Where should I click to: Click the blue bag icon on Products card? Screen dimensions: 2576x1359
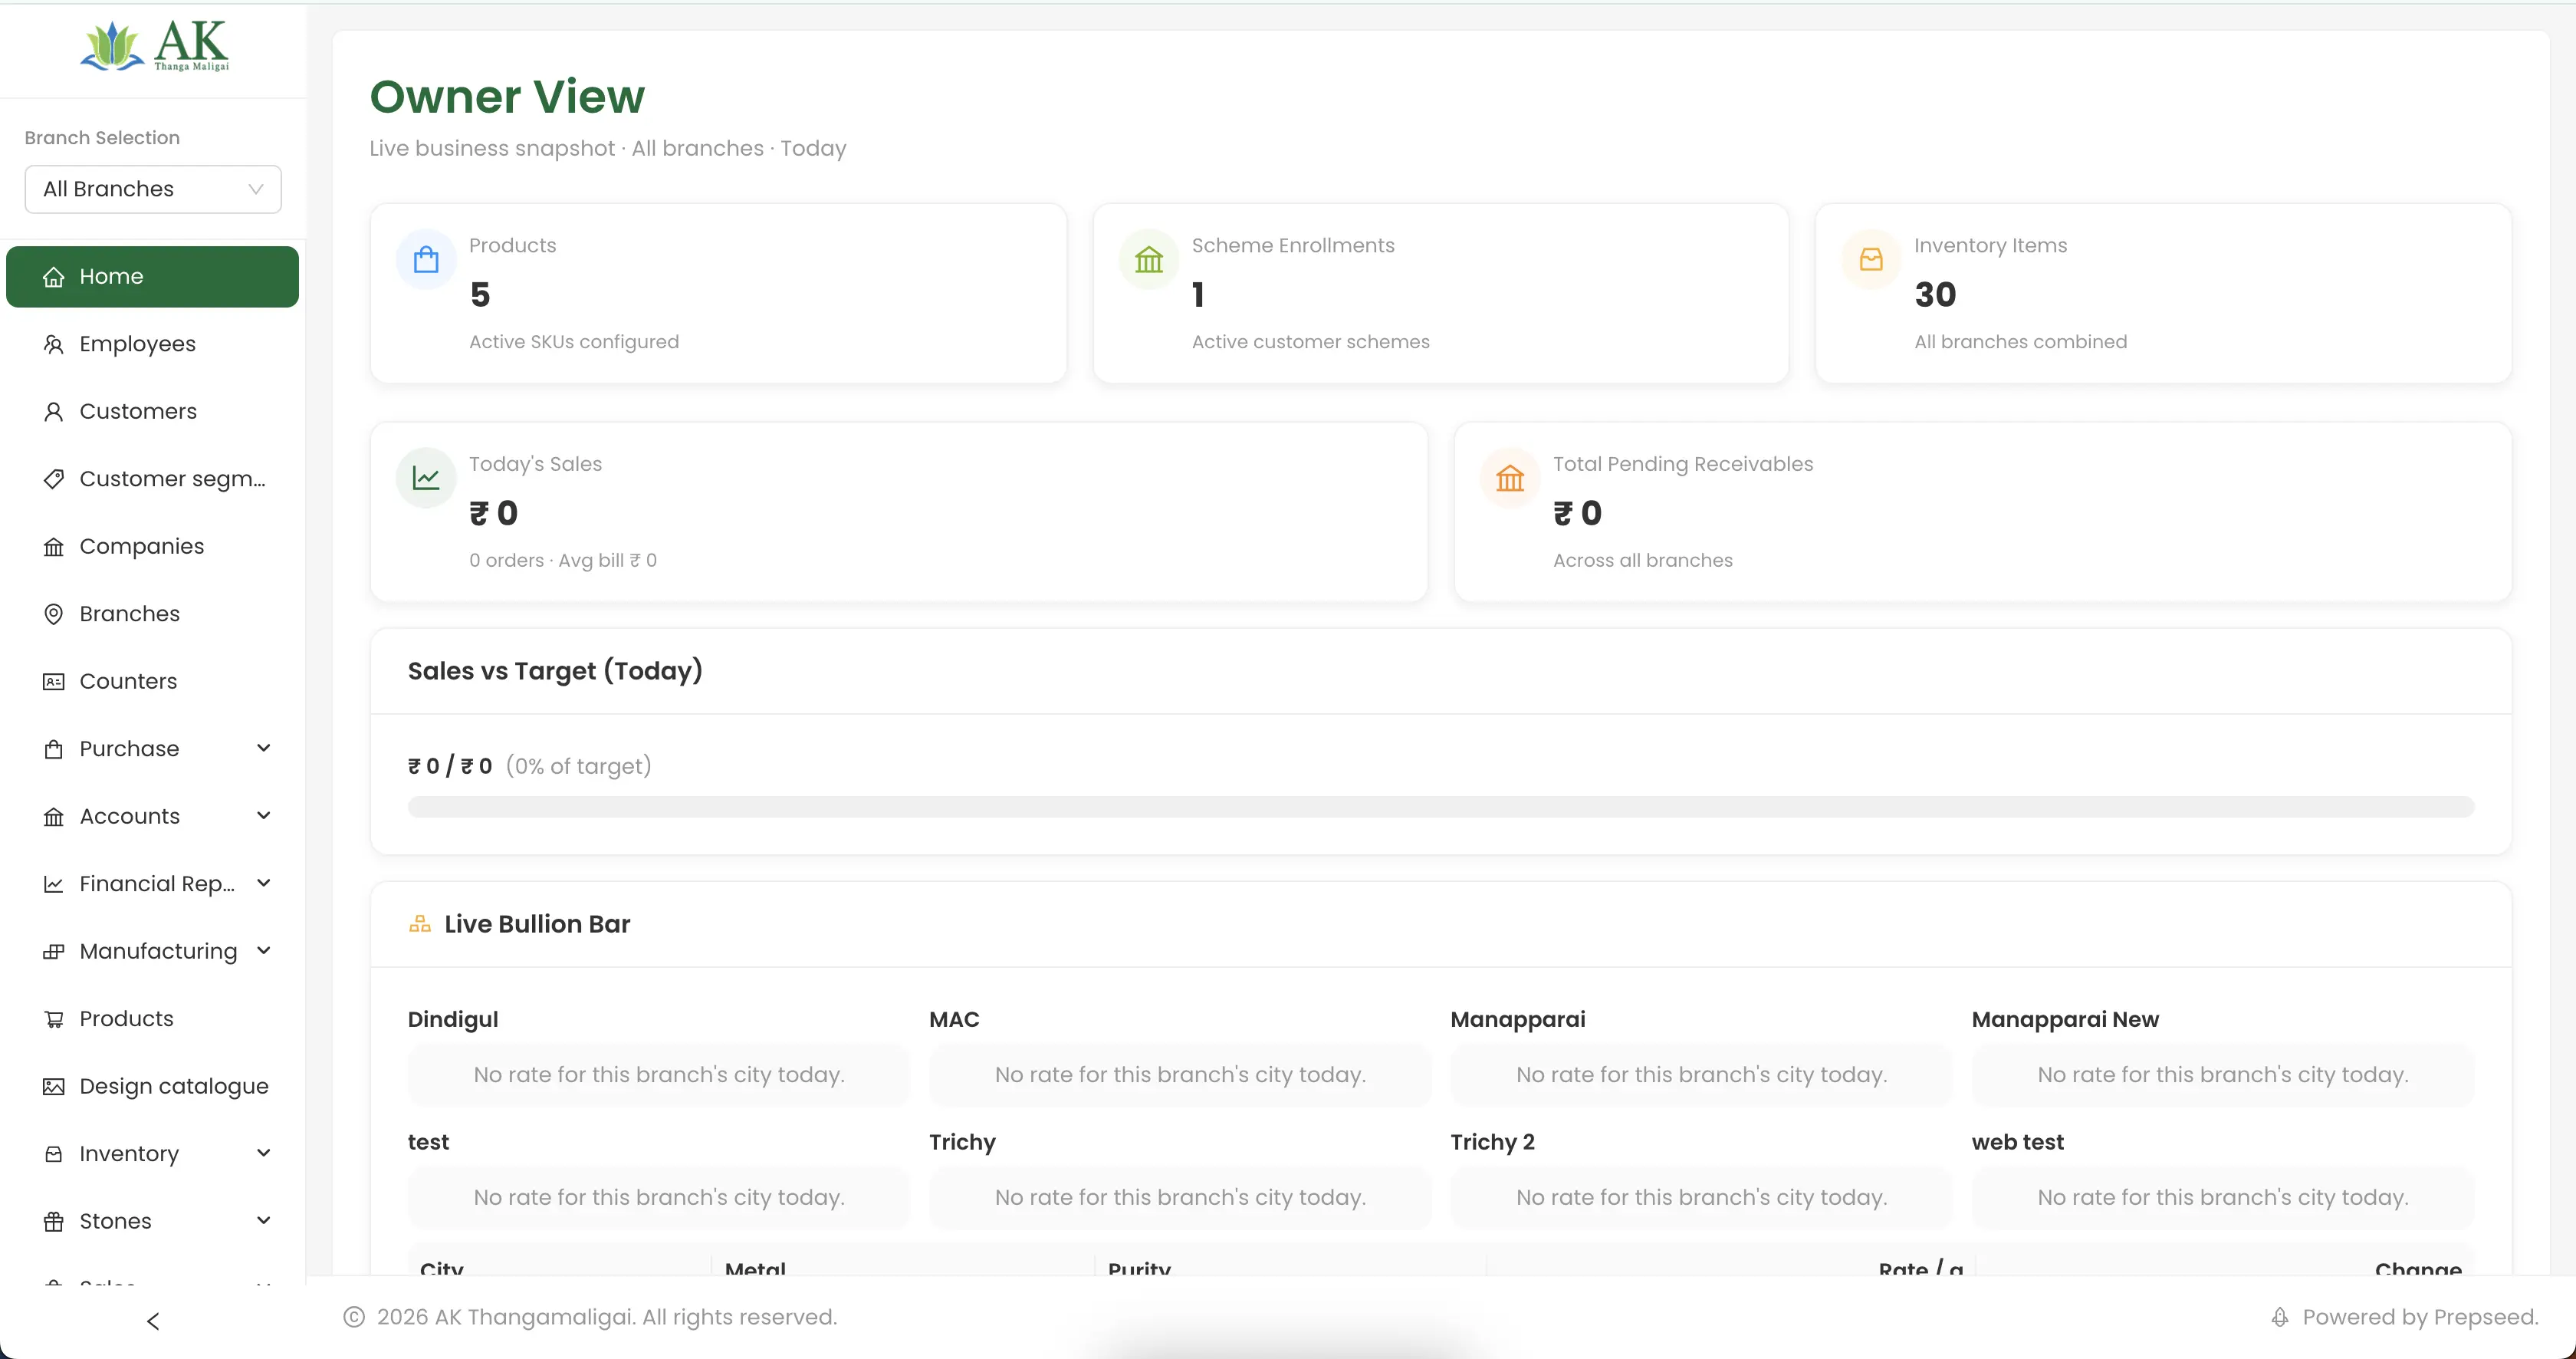pyautogui.click(x=427, y=260)
